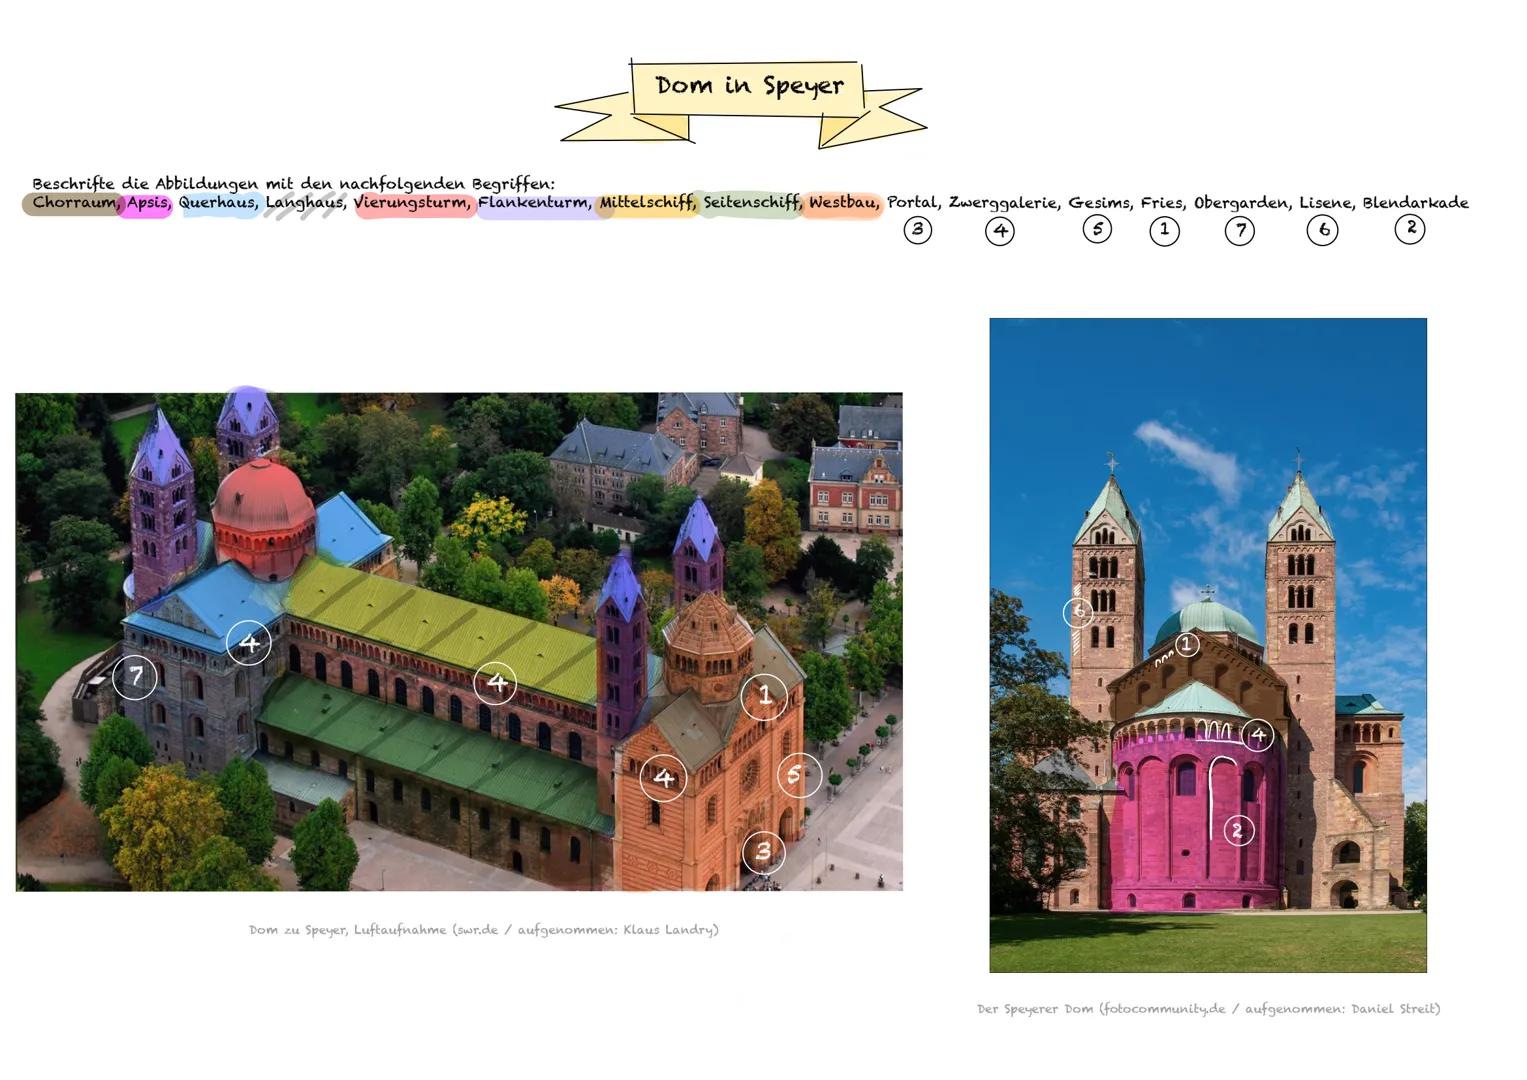Viewport: 1527px width, 1080px height.
Task: Expand the circled 6 beneath Lisene
Action: pos(1322,230)
